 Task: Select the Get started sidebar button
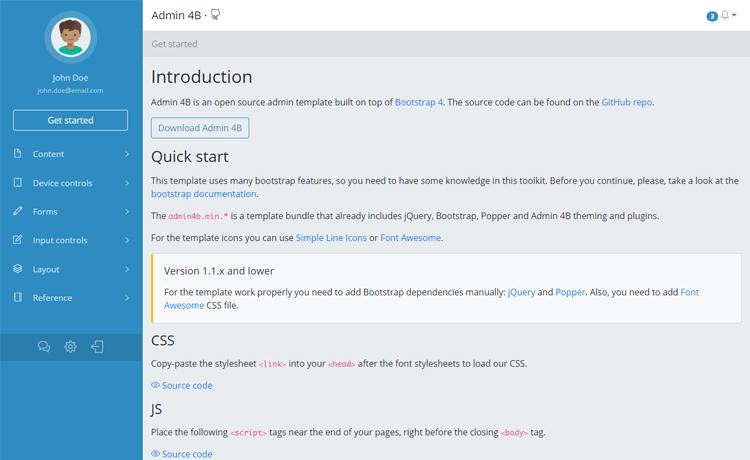coord(70,120)
